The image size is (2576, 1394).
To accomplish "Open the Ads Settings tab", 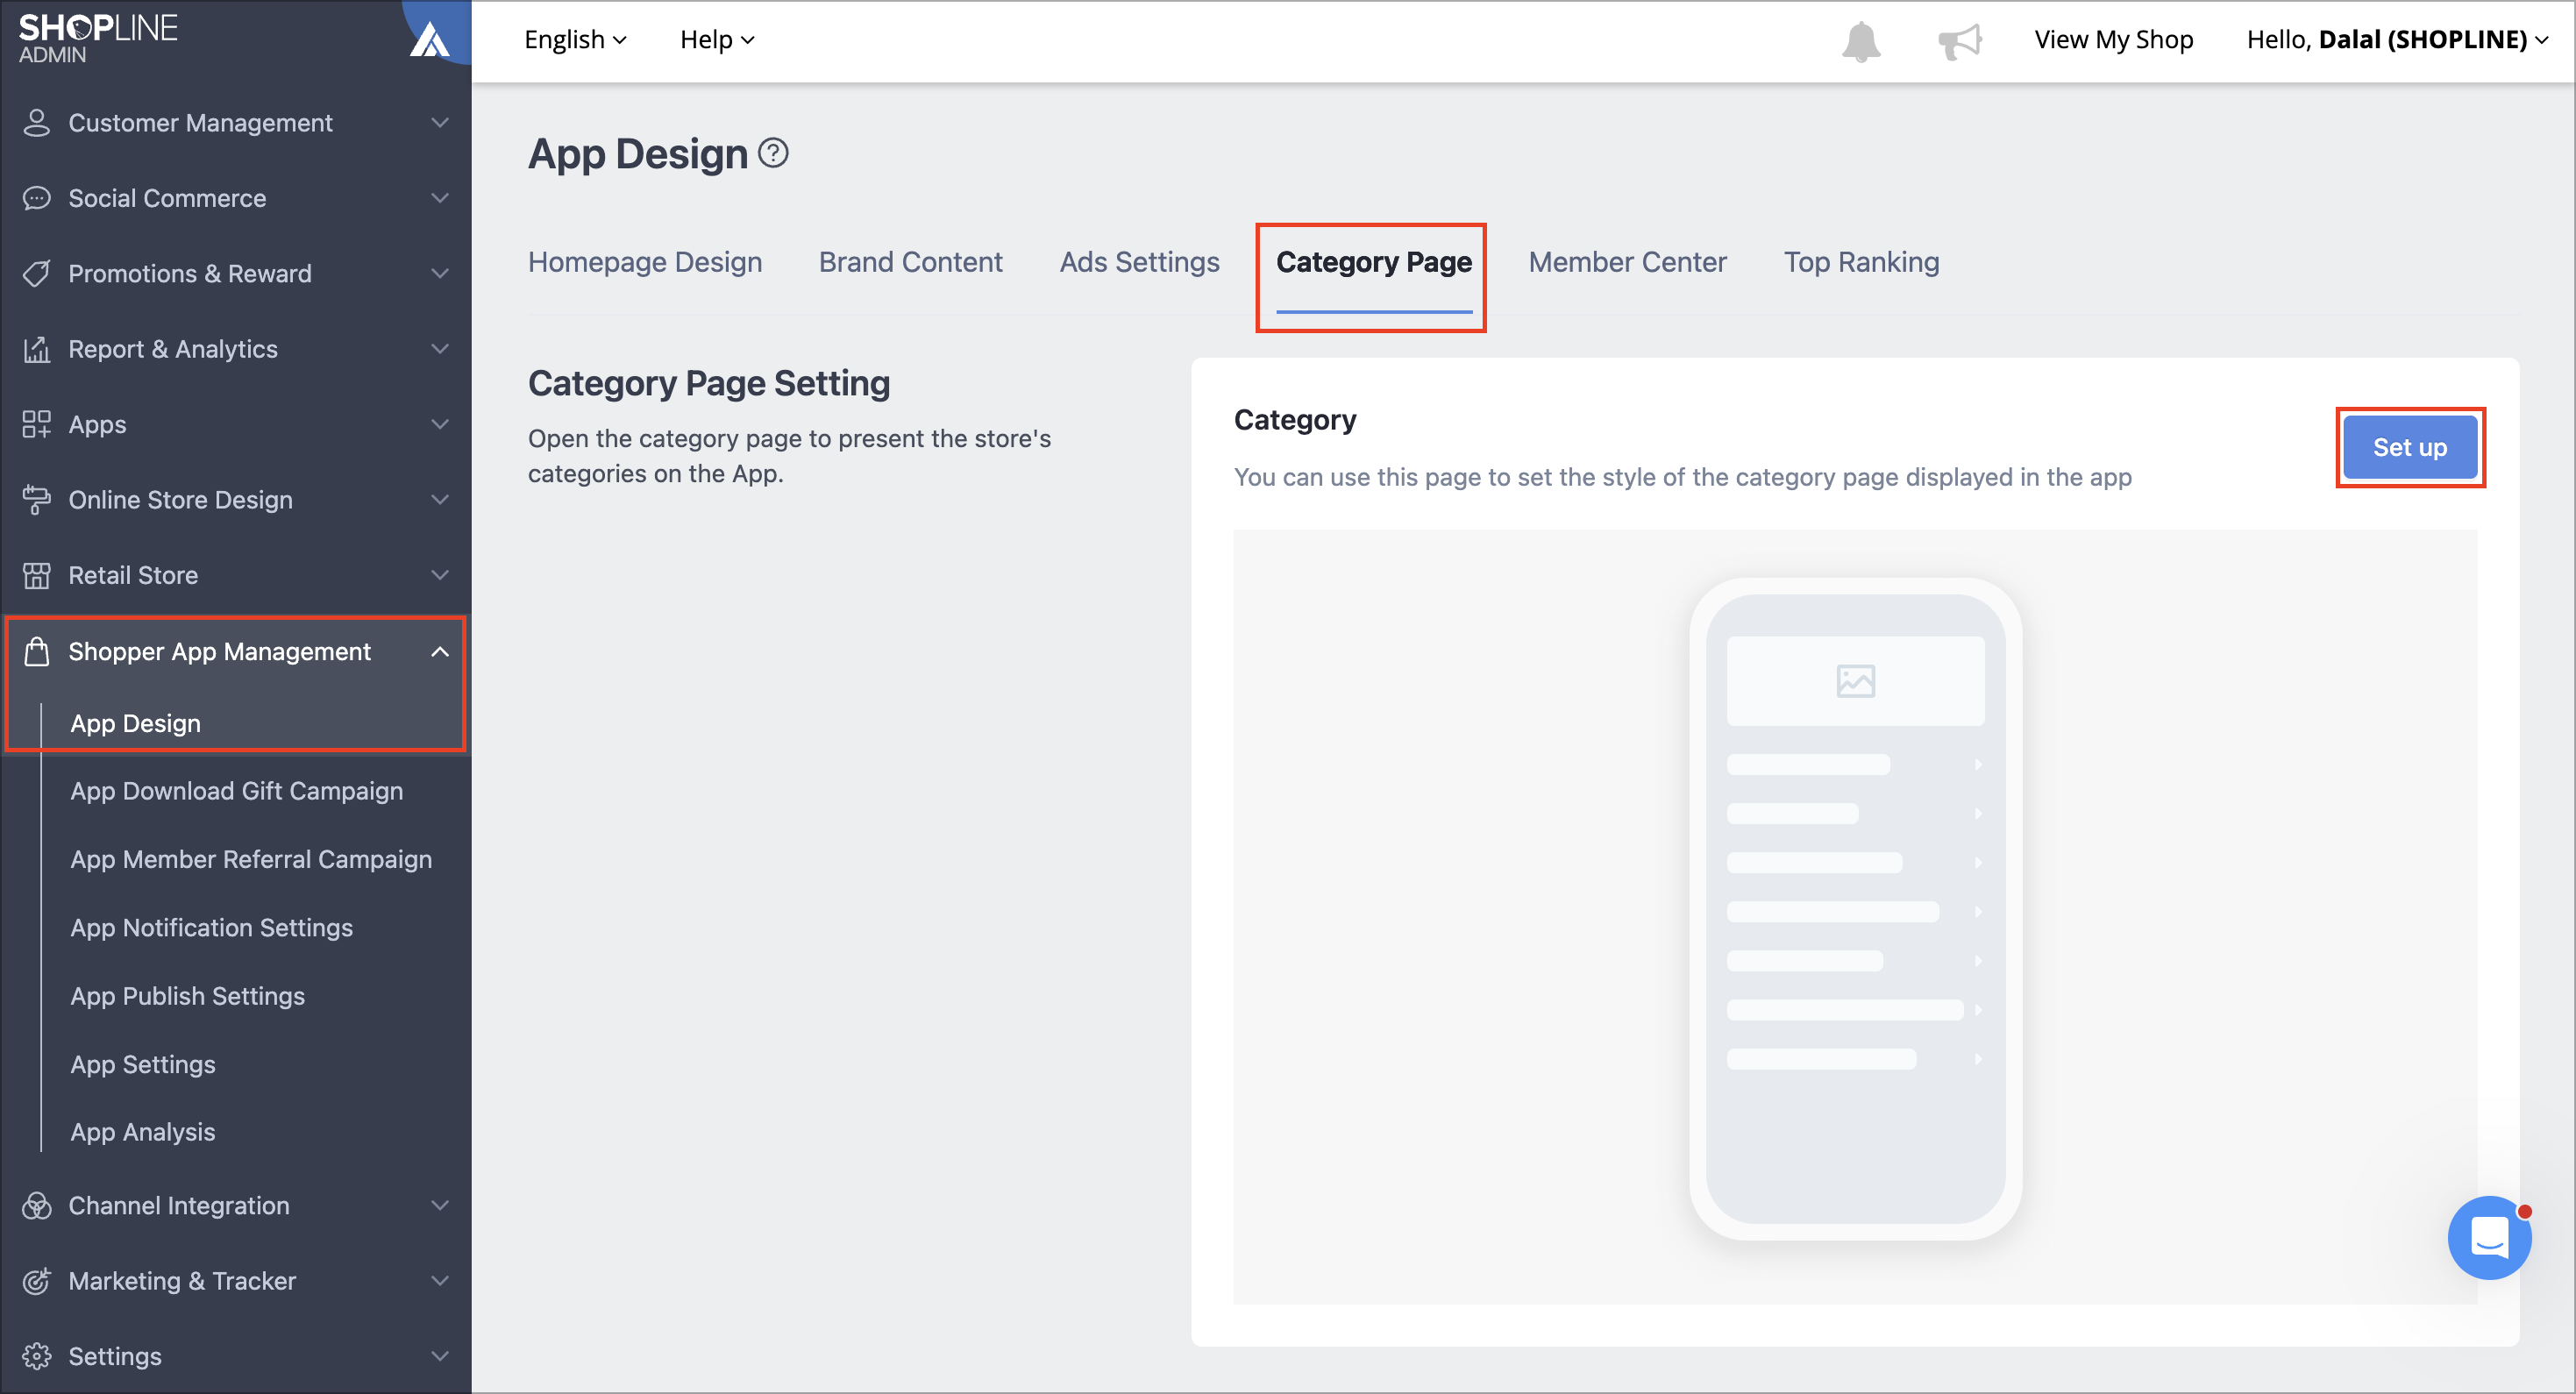I will [x=1139, y=262].
